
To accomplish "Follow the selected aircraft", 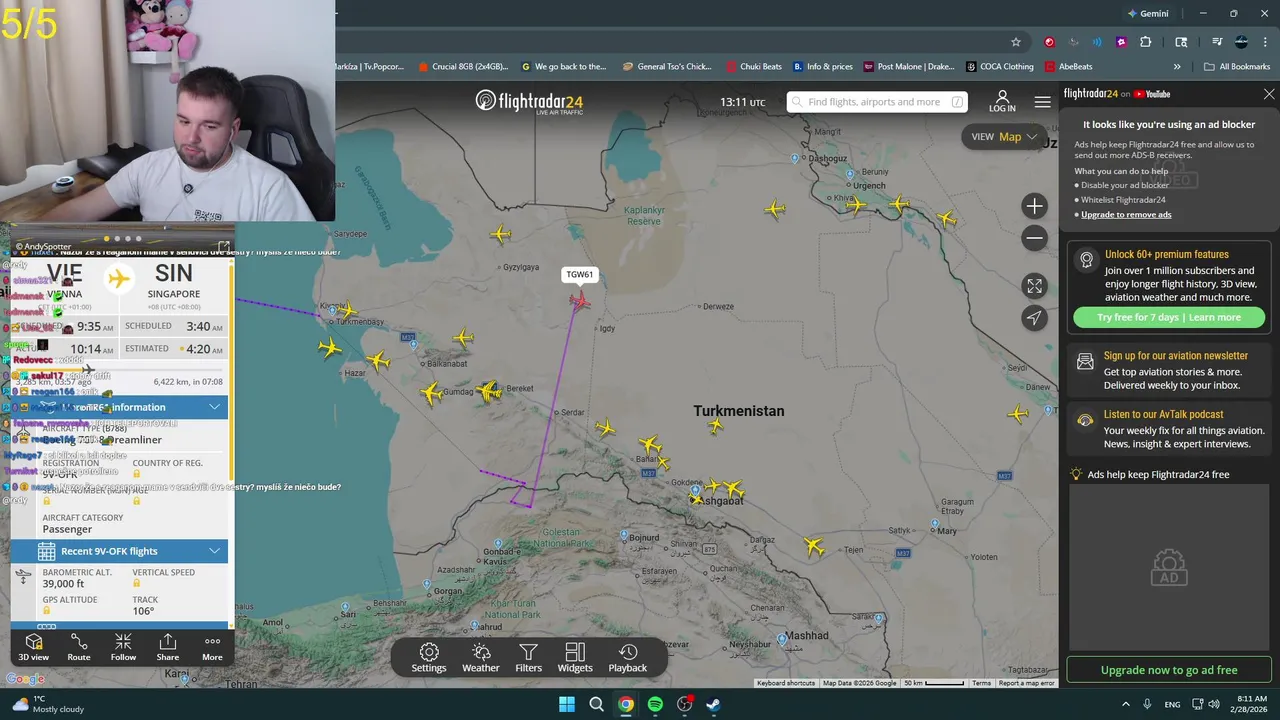I will (123, 647).
